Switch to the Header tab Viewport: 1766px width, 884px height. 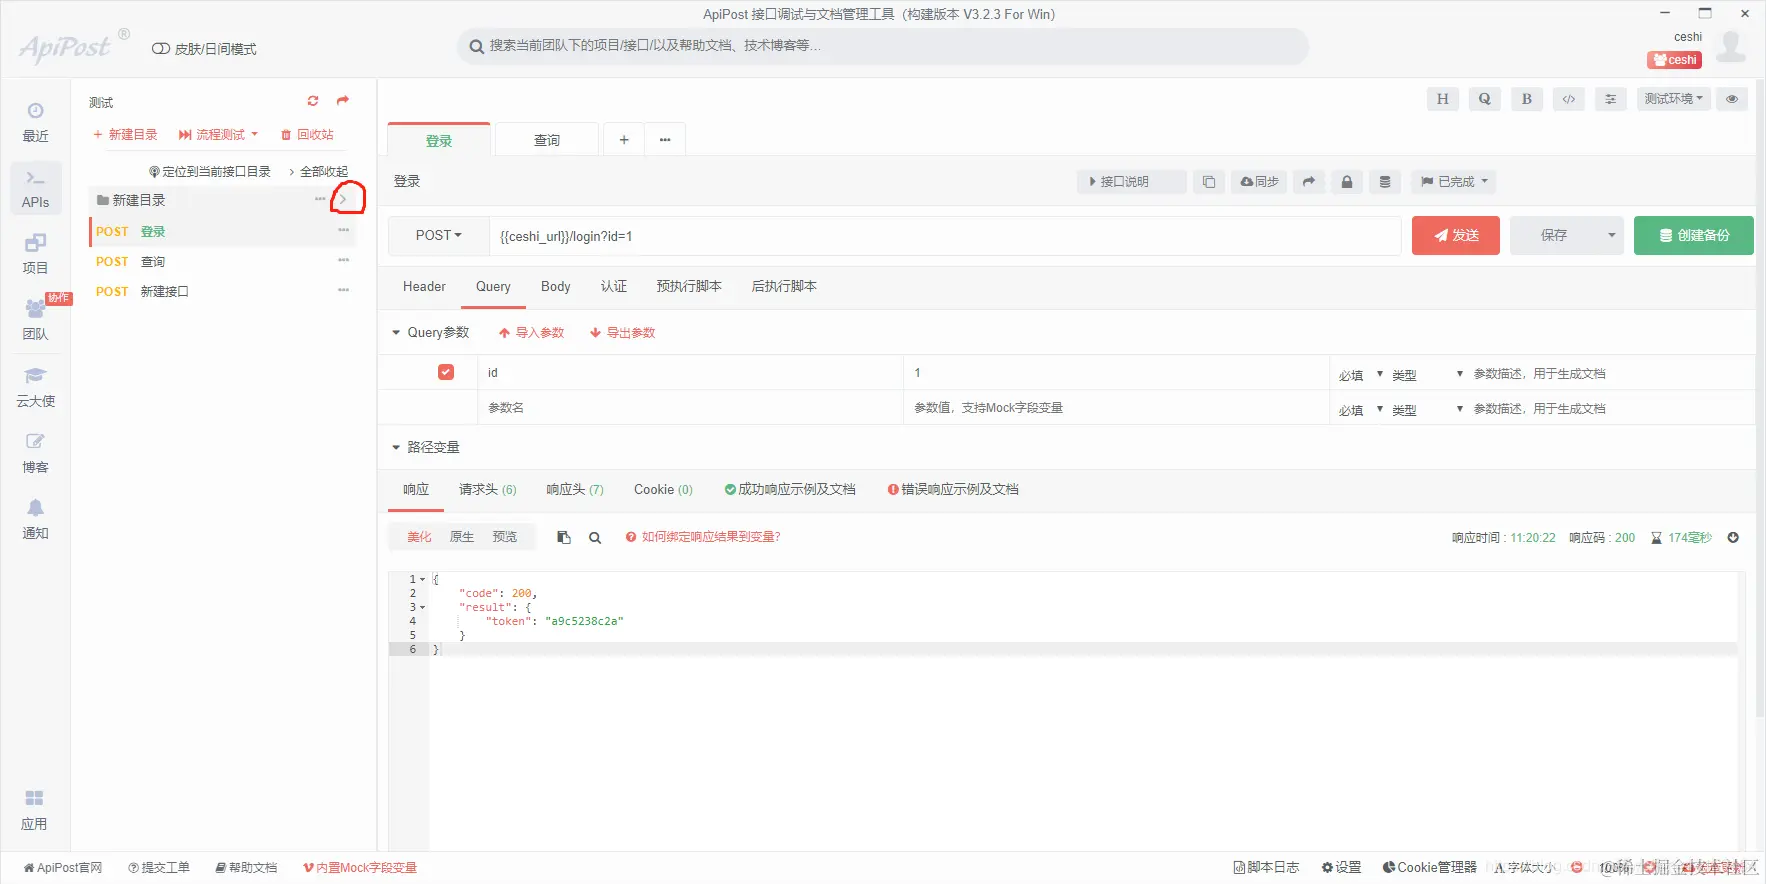coord(424,286)
